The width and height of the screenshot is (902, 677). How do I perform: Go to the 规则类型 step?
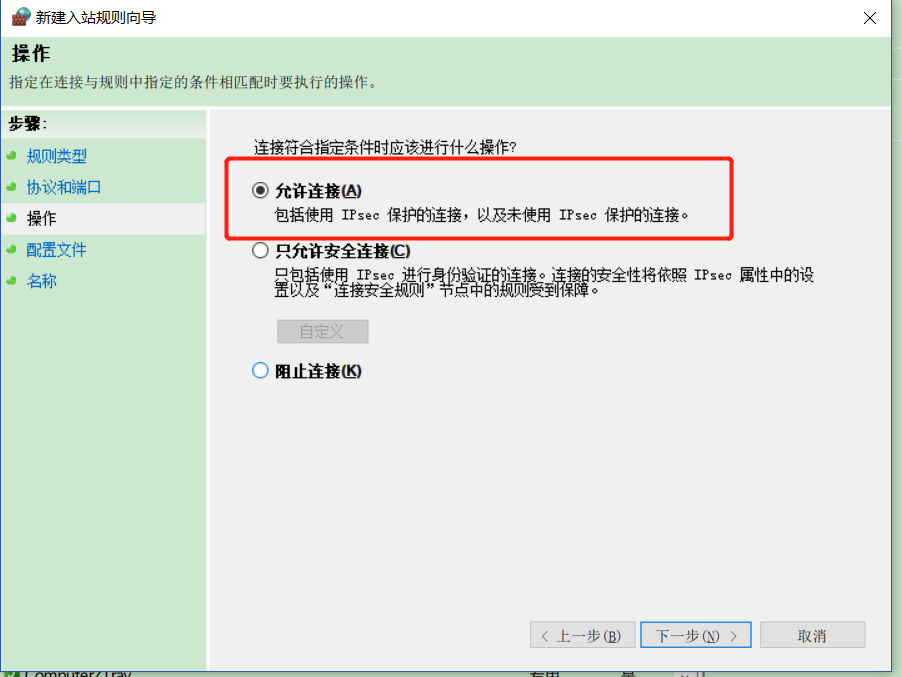(56, 156)
